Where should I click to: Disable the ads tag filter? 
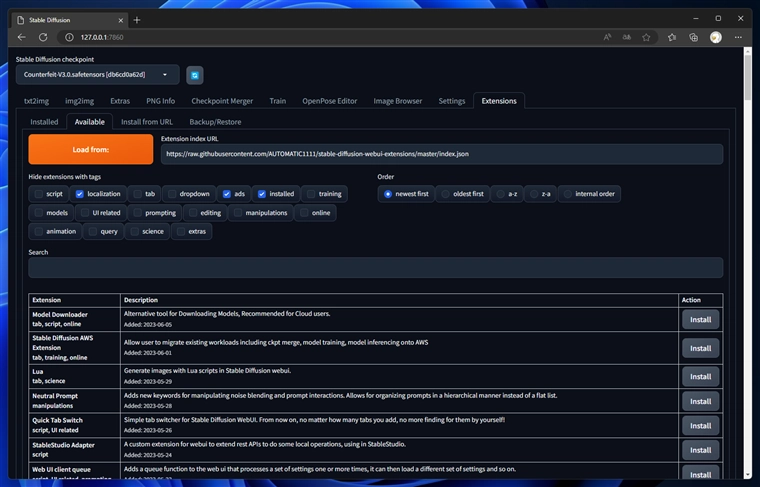click(x=227, y=193)
